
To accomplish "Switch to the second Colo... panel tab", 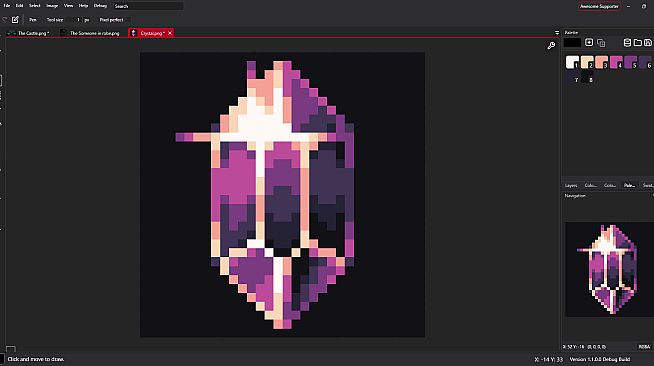I will tap(610, 186).
